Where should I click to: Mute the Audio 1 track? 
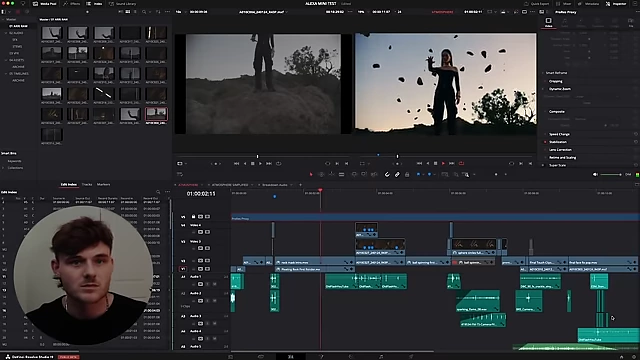click(215, 284)
